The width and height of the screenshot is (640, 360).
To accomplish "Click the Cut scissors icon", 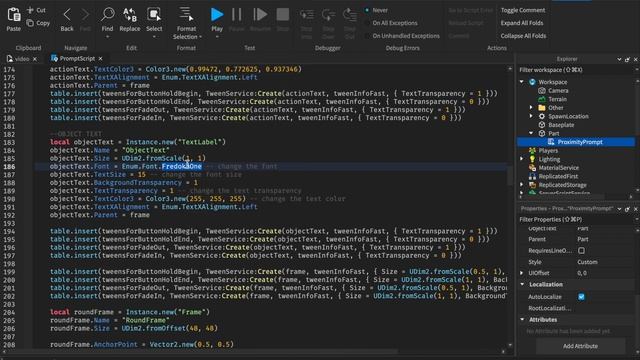I will click(30, 10).
